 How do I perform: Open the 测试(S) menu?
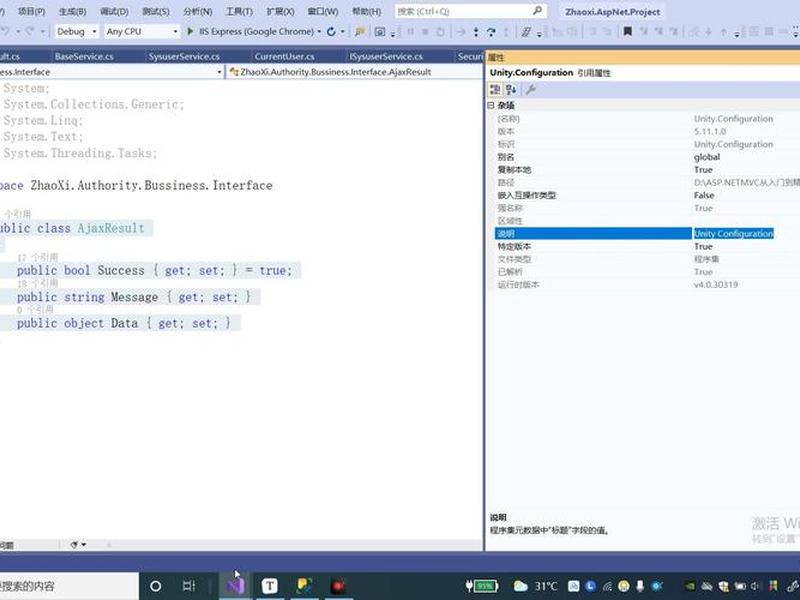coord(156,11)
